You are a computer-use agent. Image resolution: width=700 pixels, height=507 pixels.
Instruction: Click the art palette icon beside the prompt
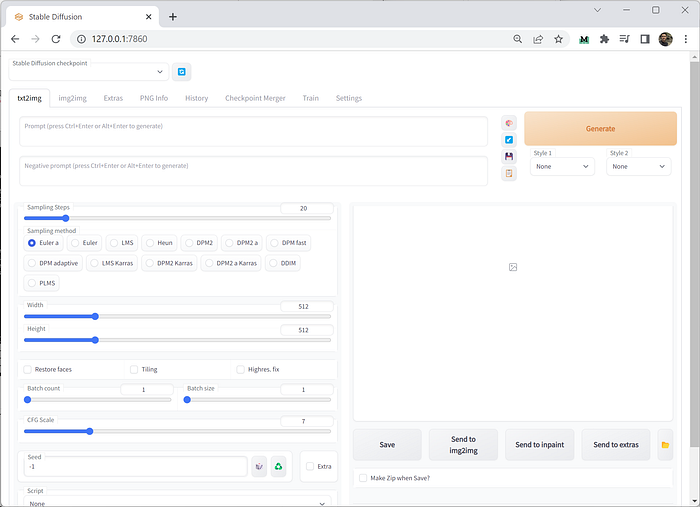509,123
